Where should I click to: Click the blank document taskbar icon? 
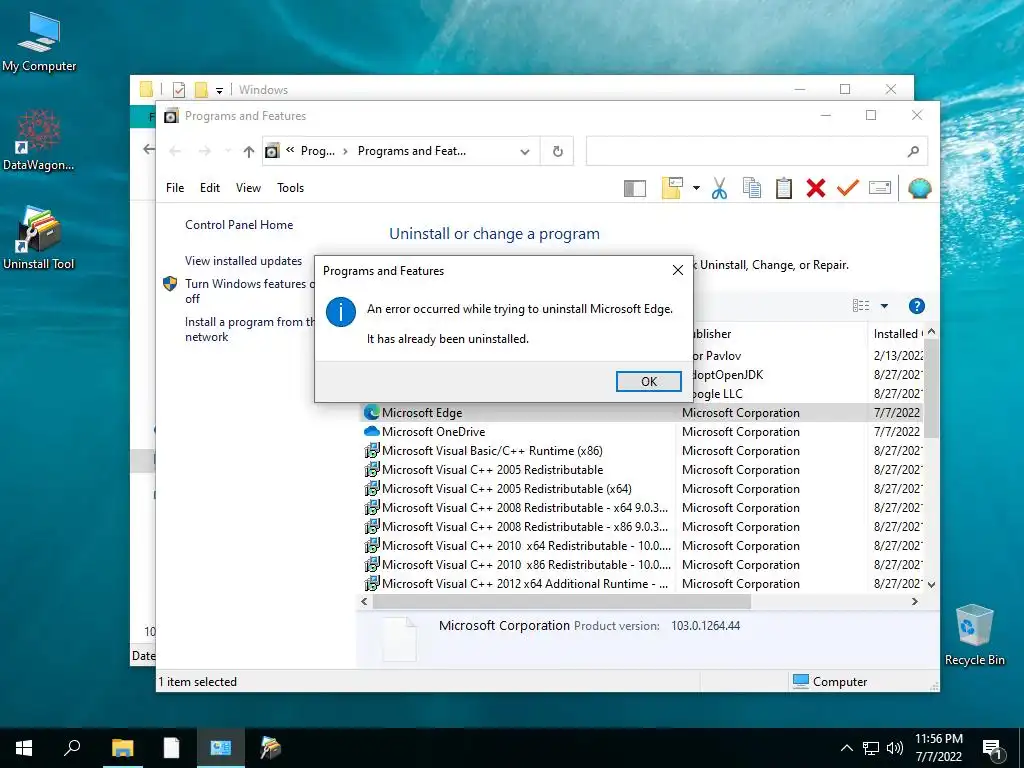tap(171, 748)
